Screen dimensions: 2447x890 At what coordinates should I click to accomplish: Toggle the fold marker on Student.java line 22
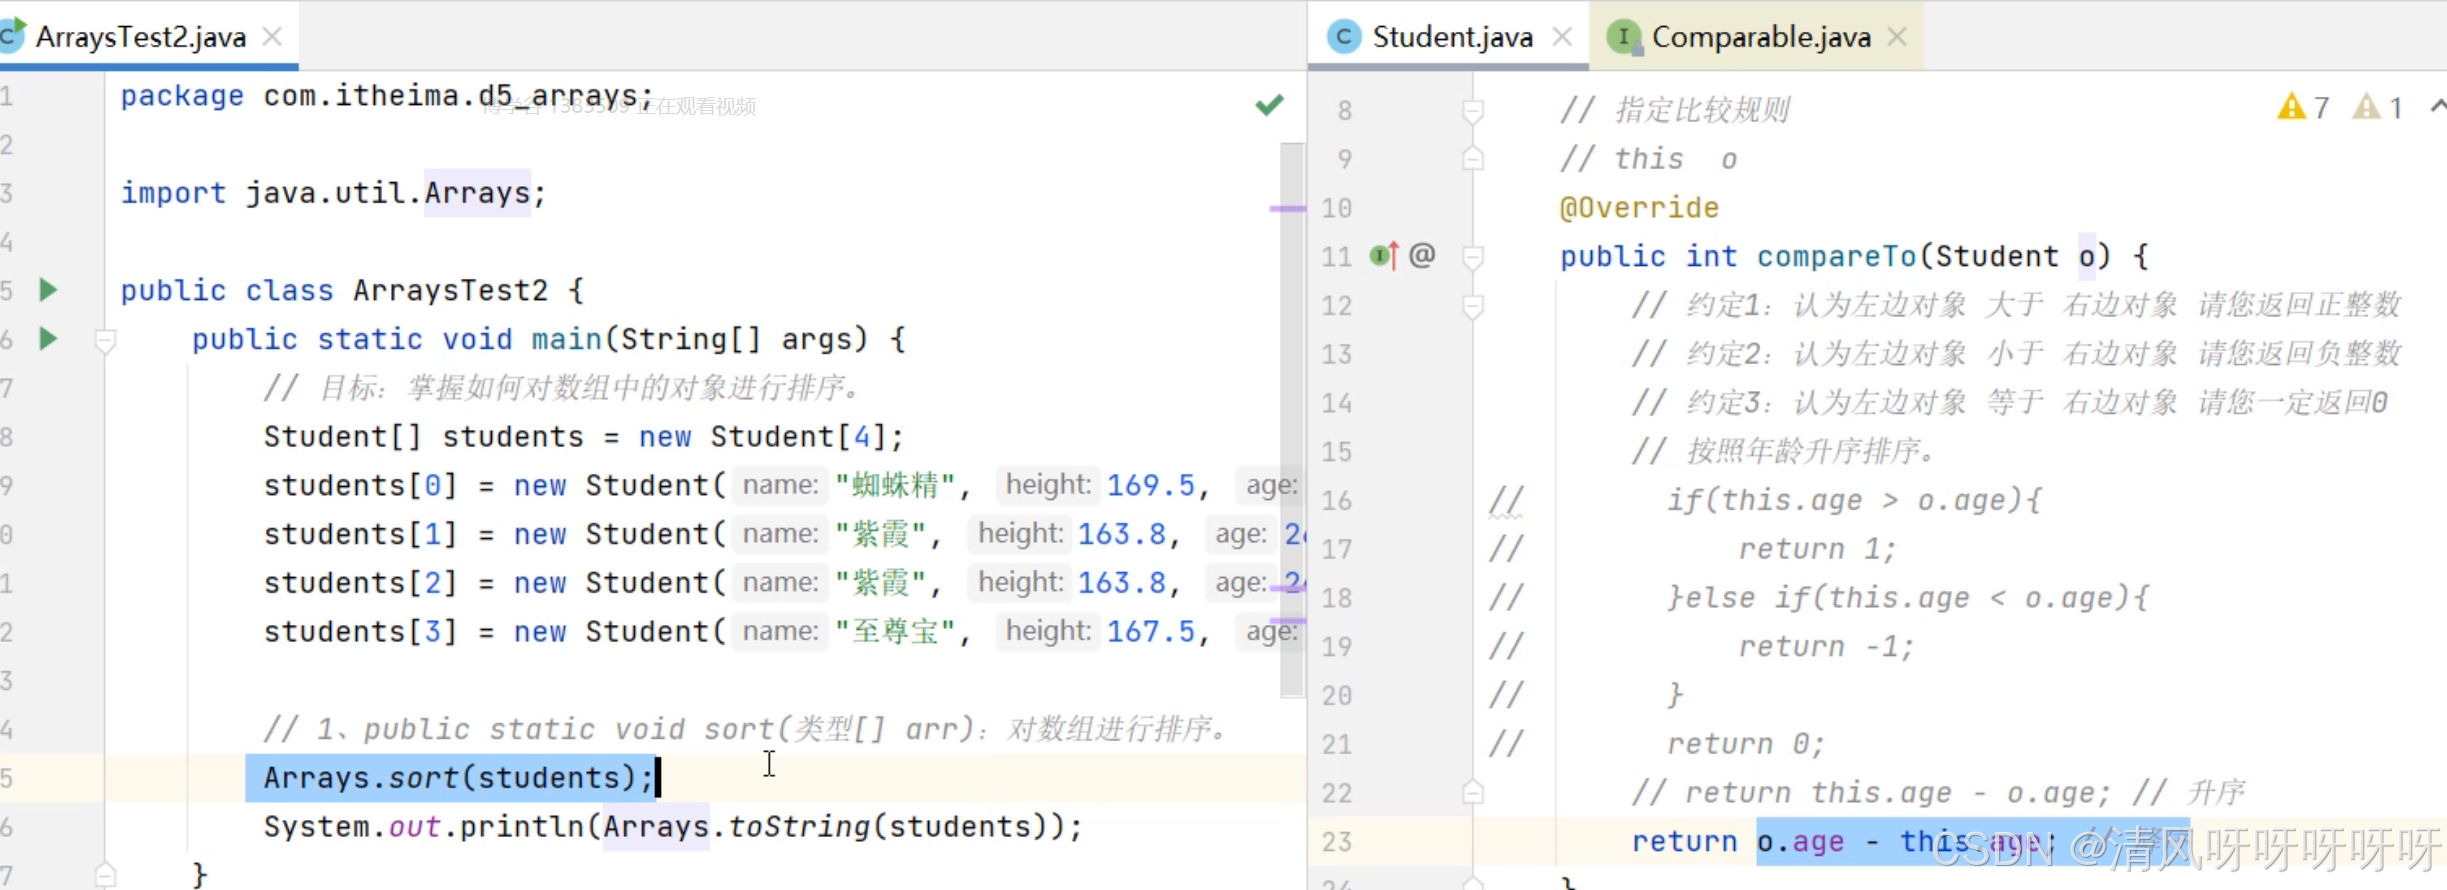point(1473,792)
